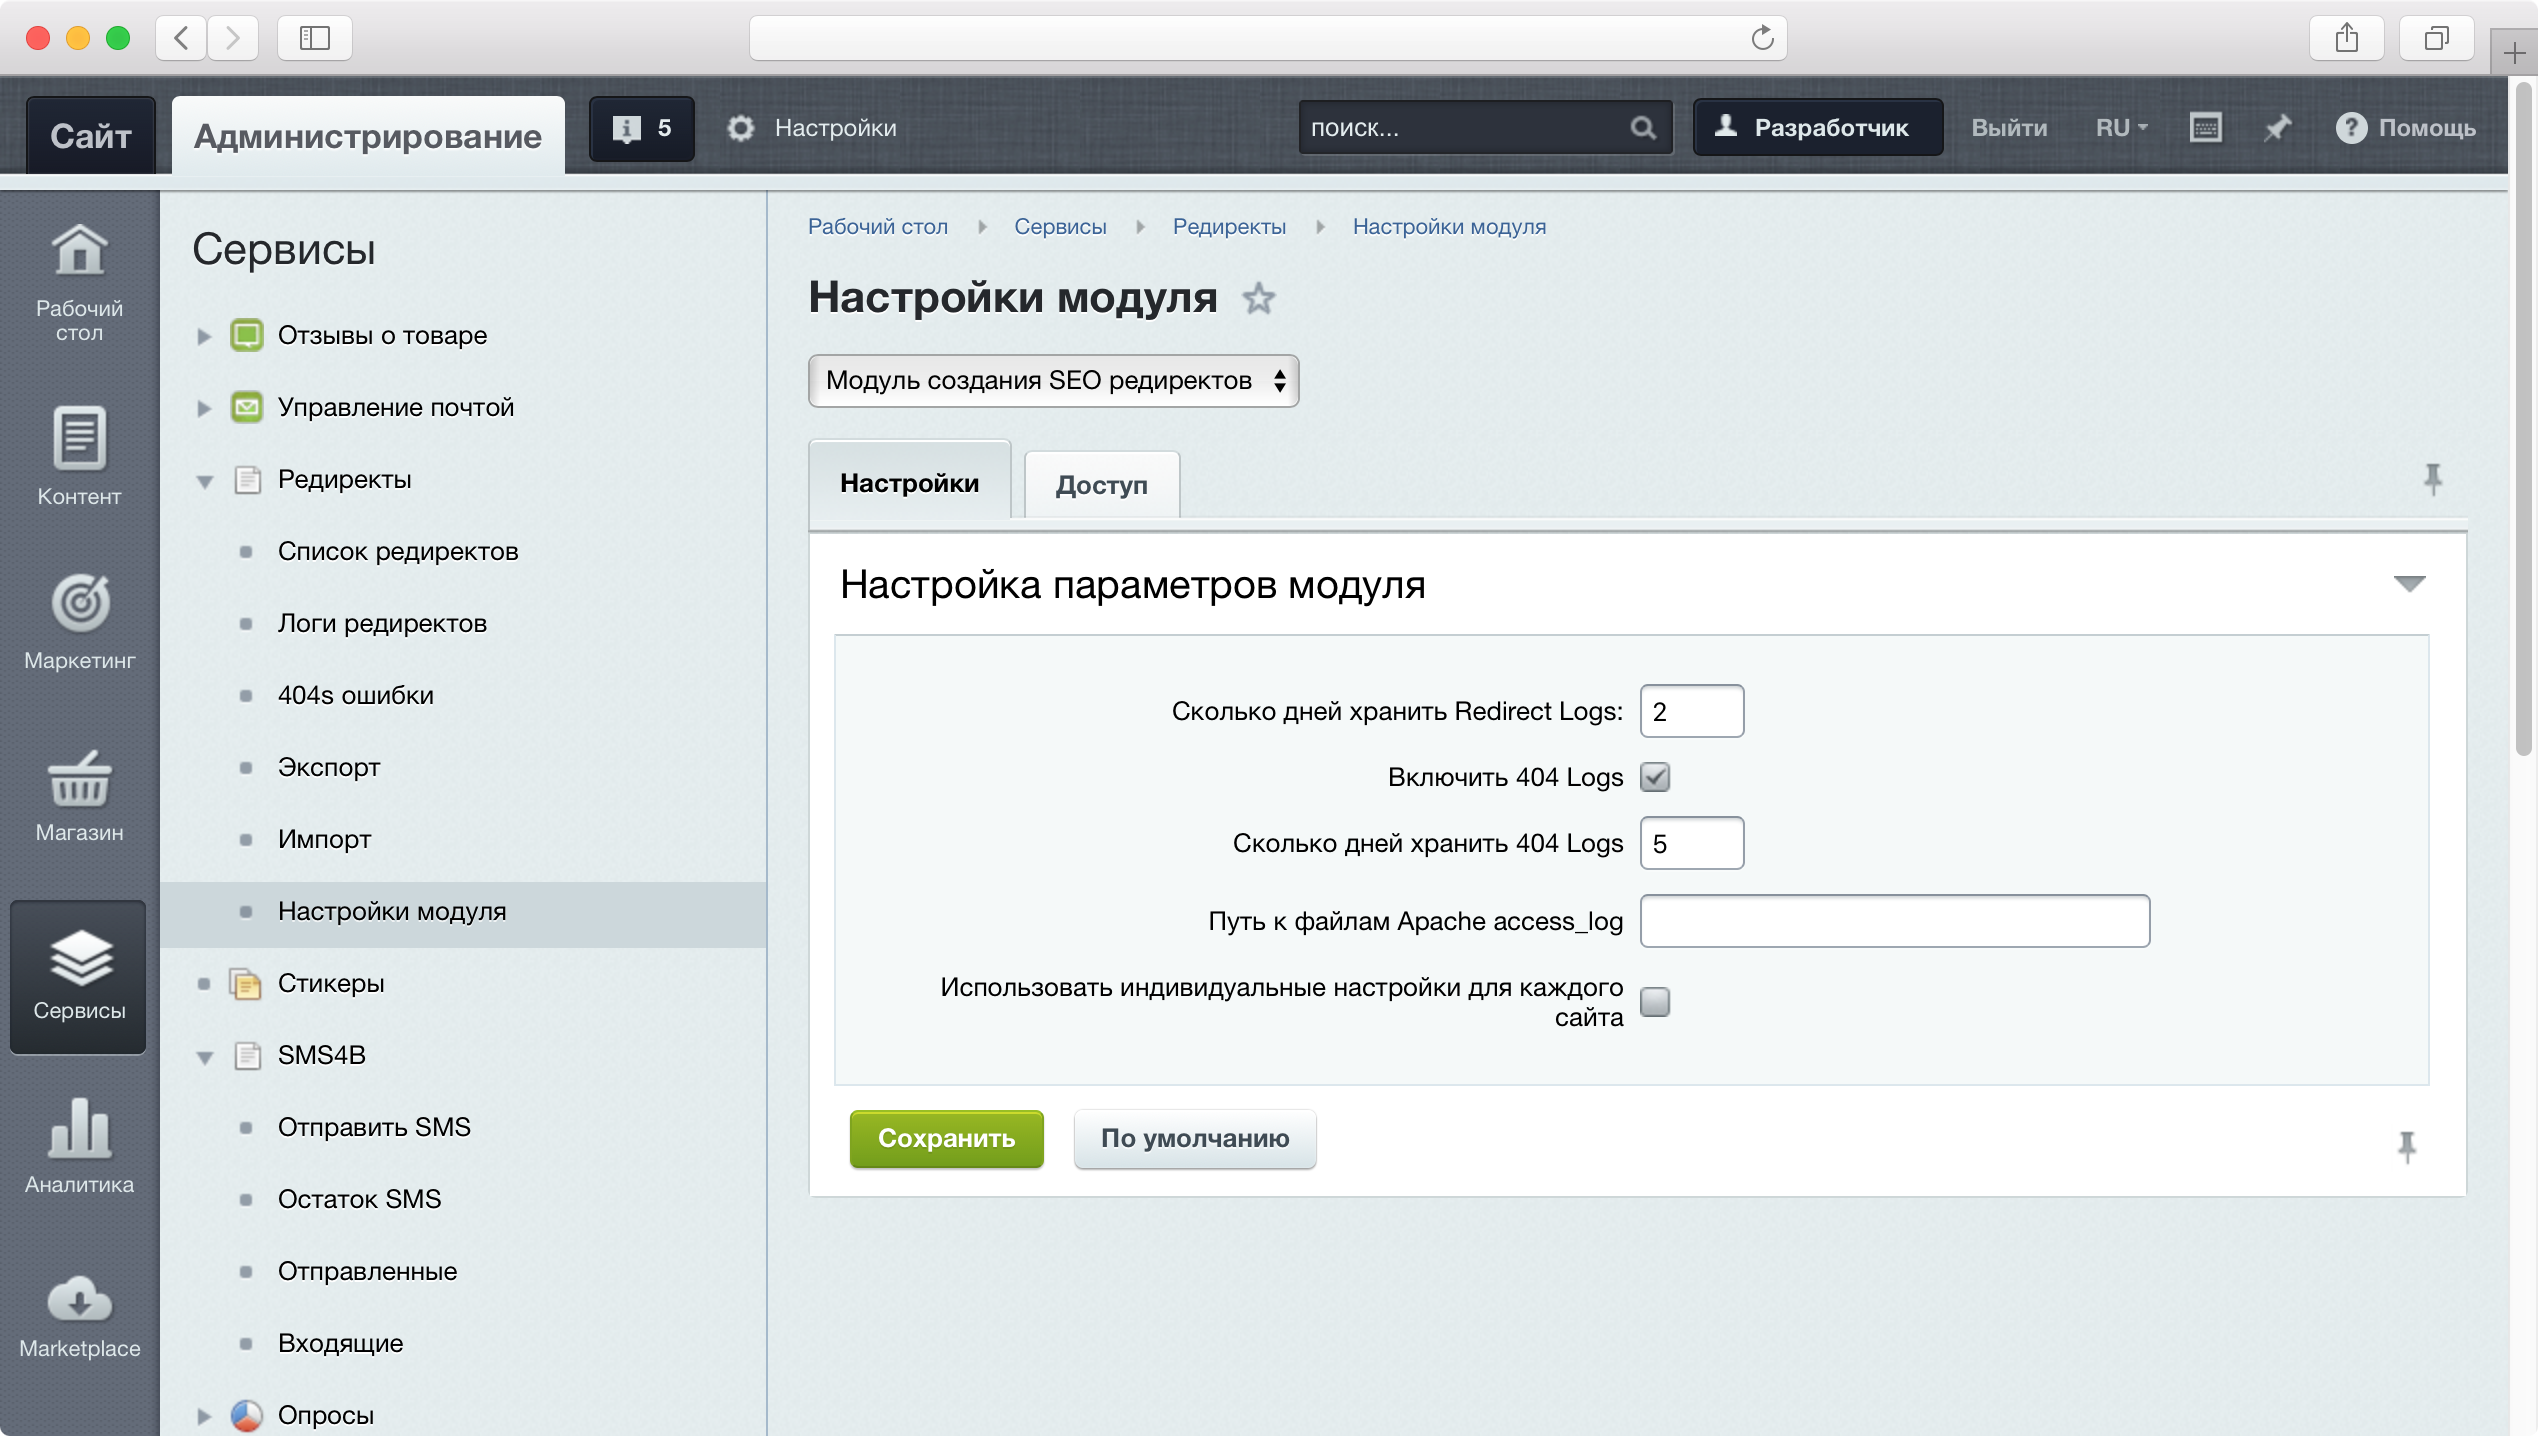Switch to the Доступ tab
Viewport: 2538px width, 1436px height.
pos(1101,485)
